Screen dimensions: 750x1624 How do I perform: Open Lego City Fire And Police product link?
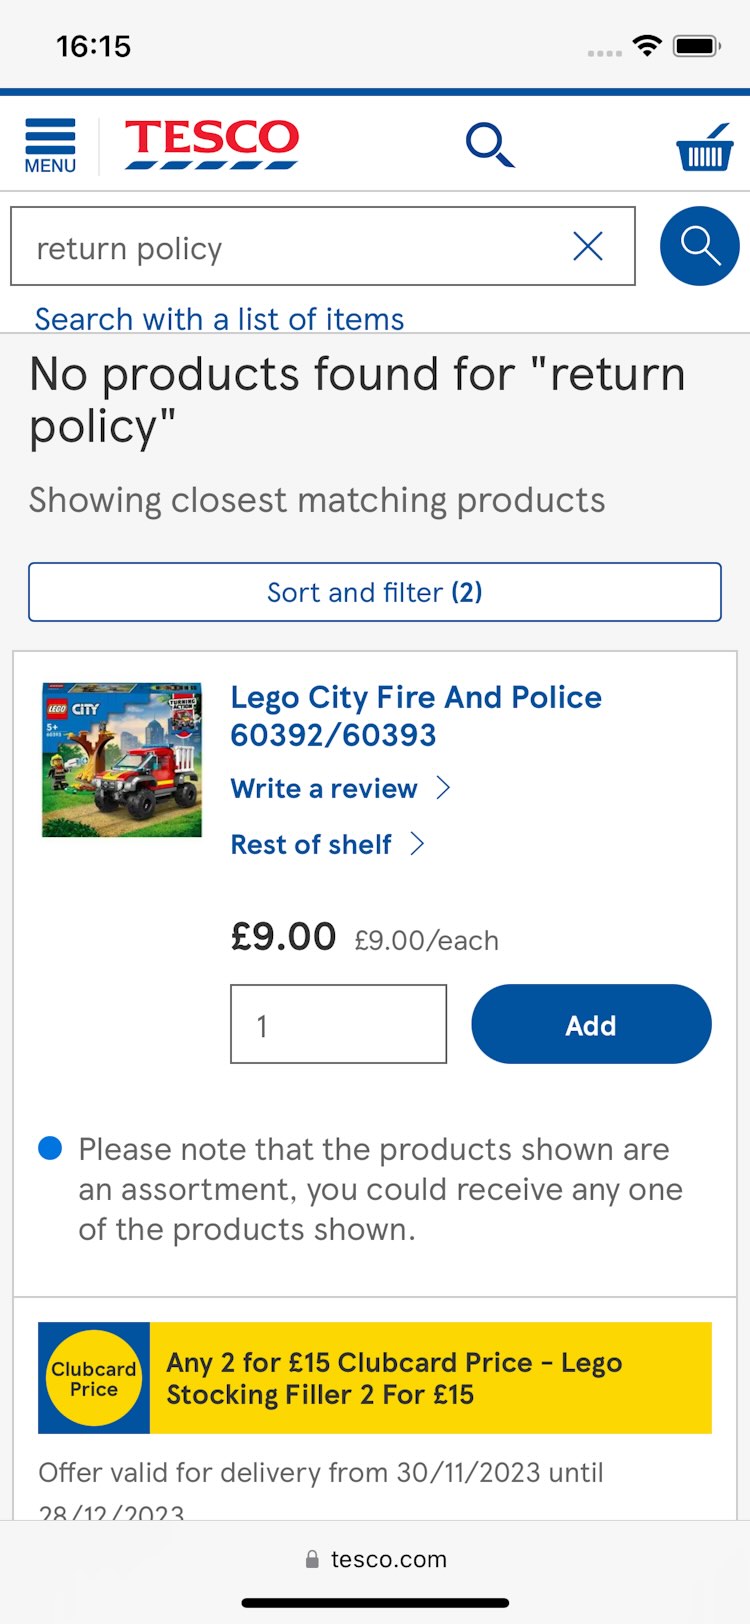416,716
